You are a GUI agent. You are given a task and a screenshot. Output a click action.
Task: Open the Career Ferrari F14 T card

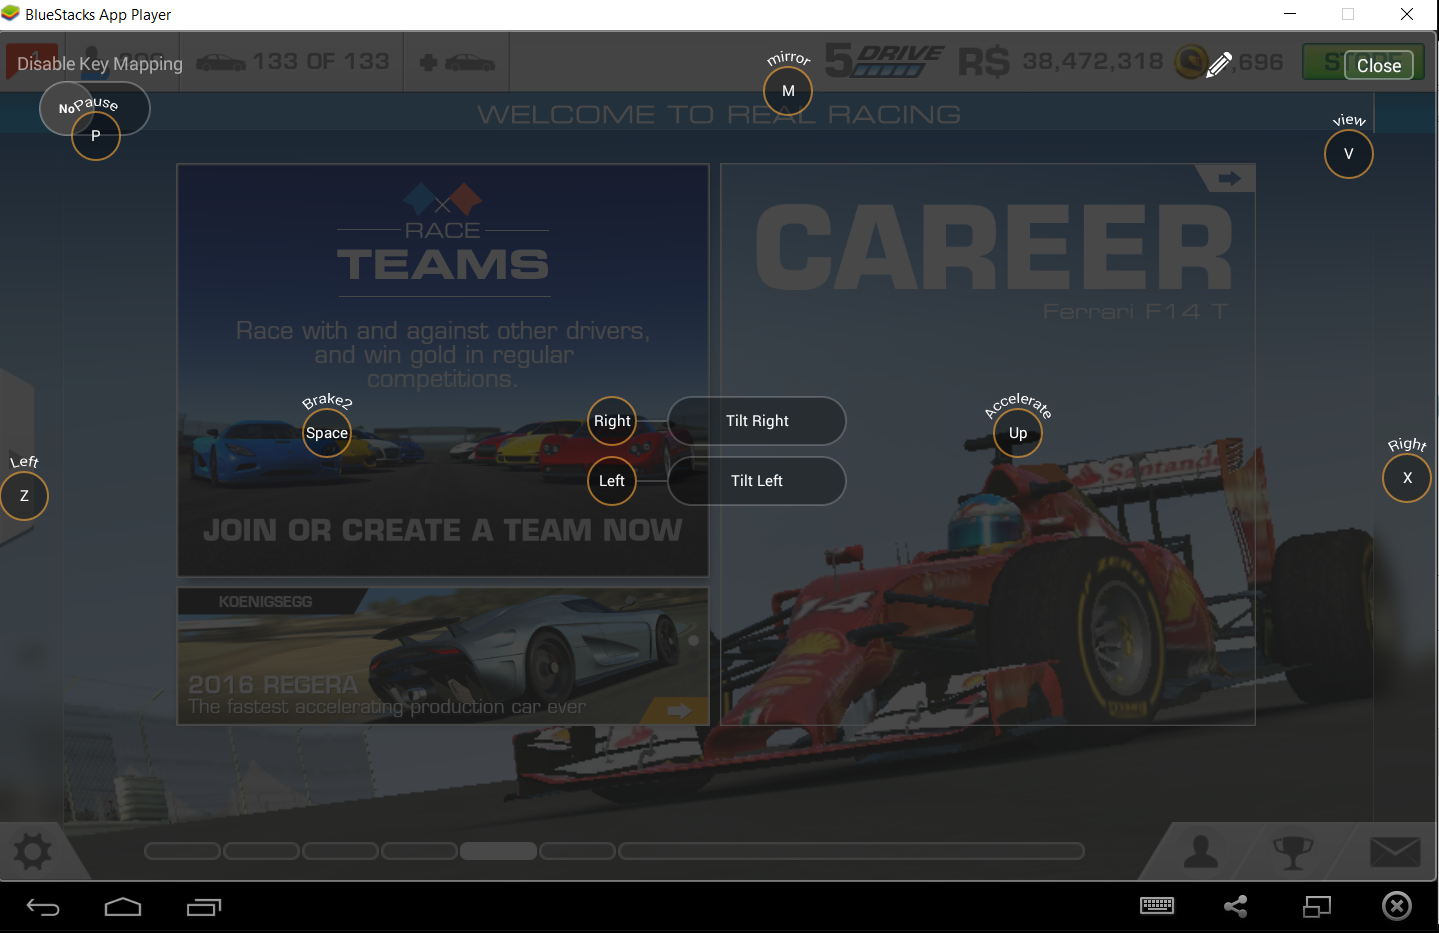pyautogui.click(x=988, y=445)
